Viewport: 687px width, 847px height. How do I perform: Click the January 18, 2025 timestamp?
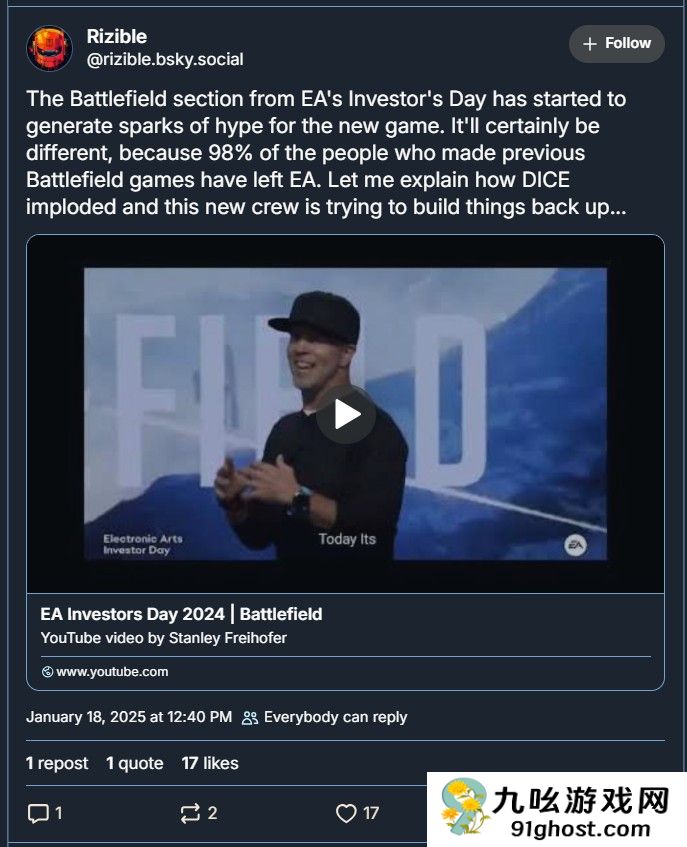point(128,717)
